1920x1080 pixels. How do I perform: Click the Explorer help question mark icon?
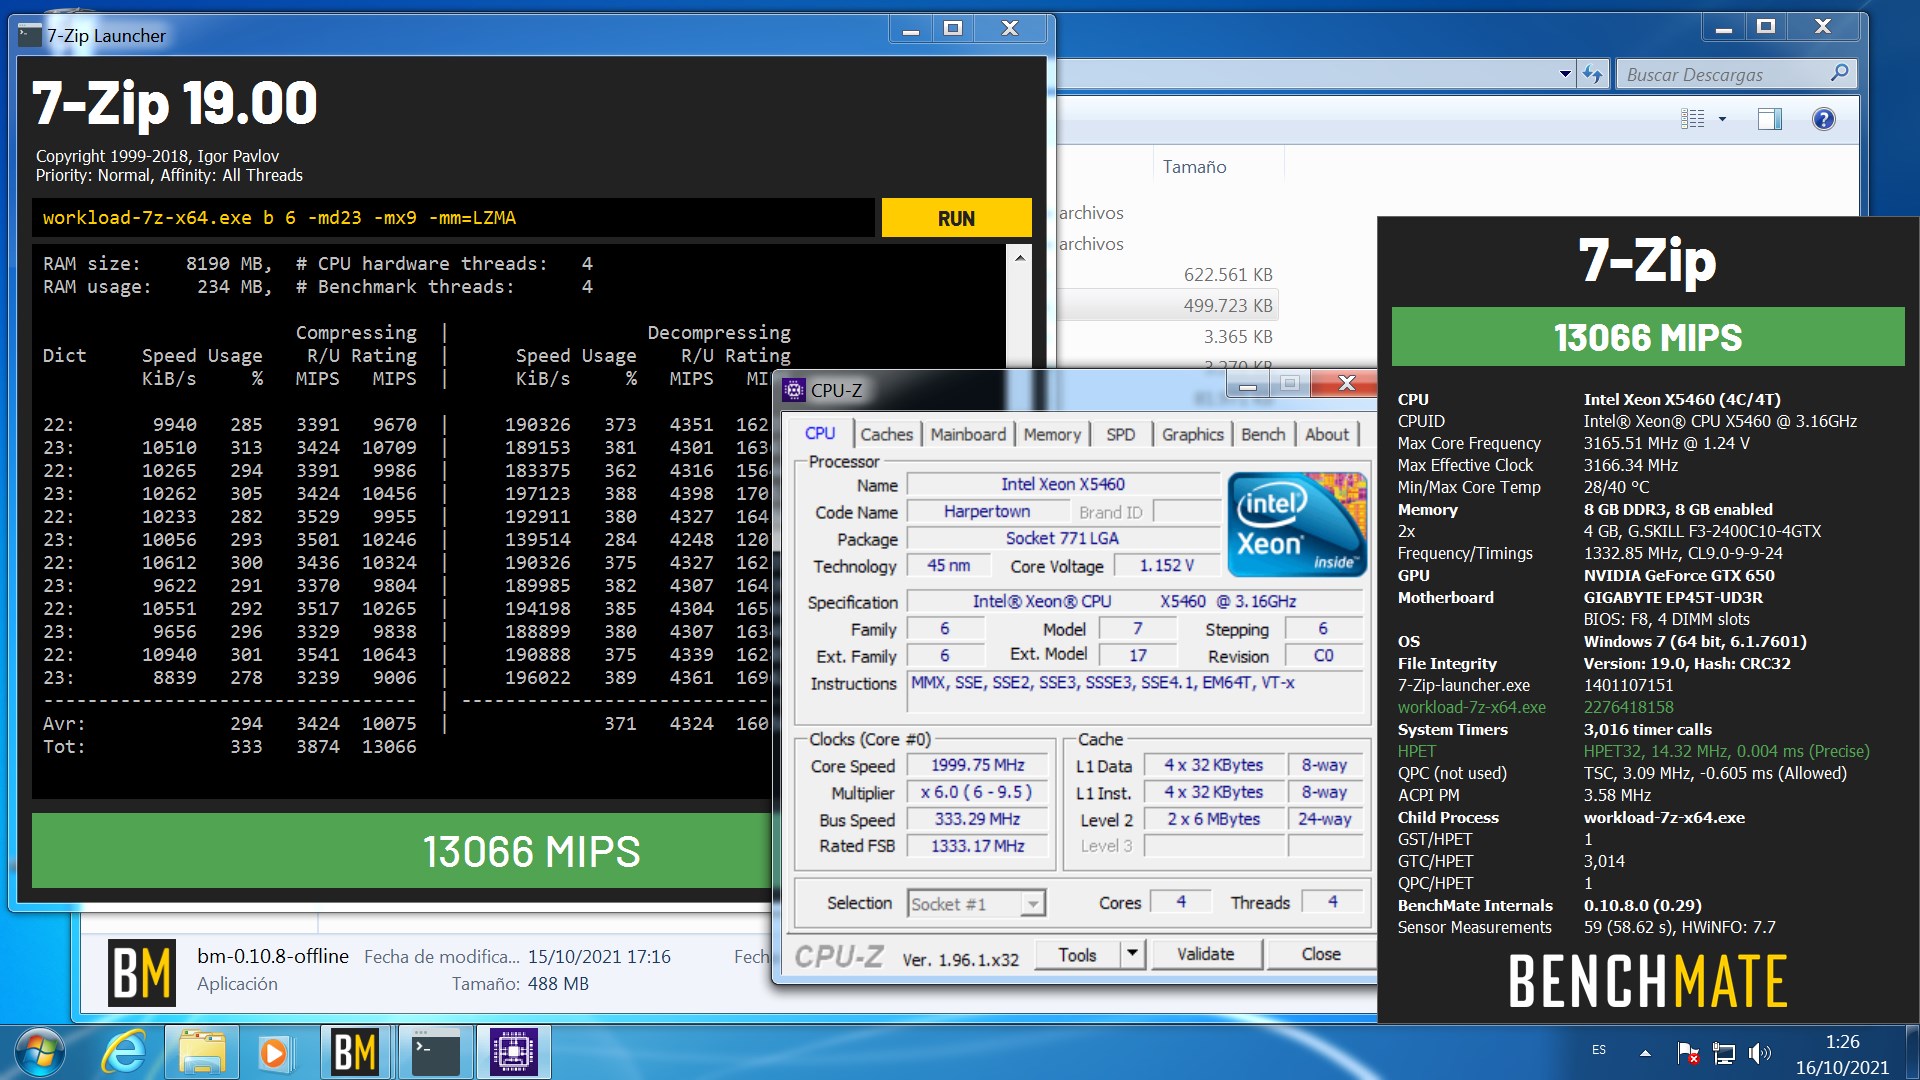pyautogui.click(x=1823, y=120)
